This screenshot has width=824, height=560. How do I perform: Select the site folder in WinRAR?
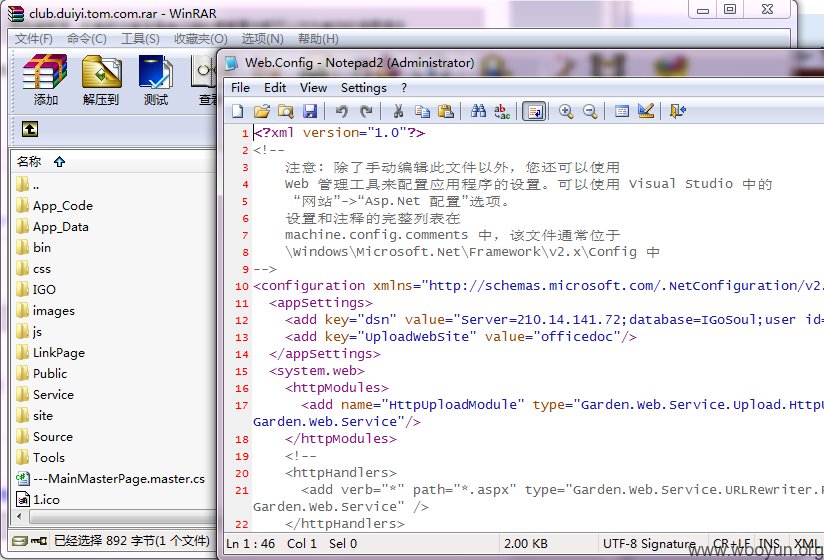[x=35, y=416]
